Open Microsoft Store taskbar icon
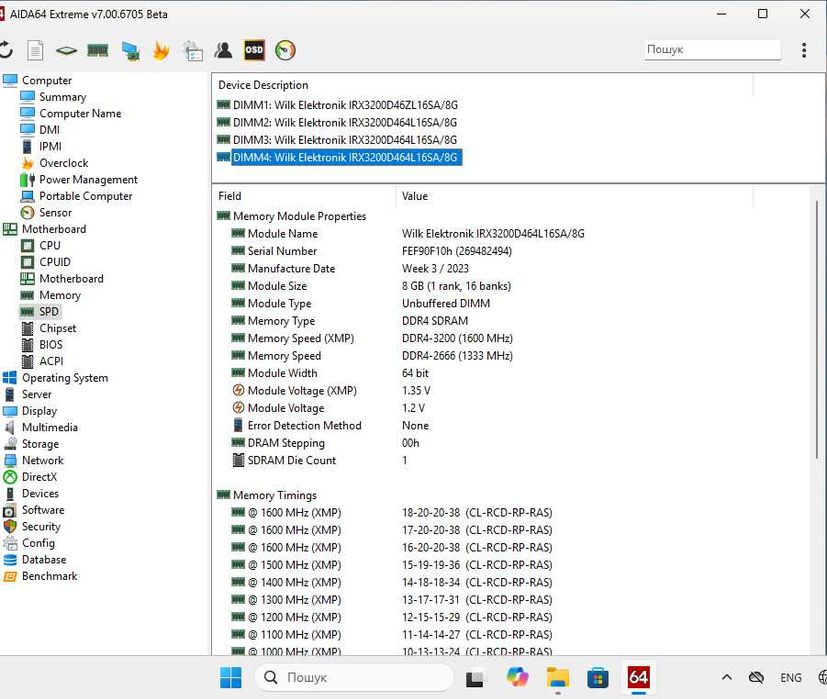The height and width of the screenshot is (699, 827). 598,677
